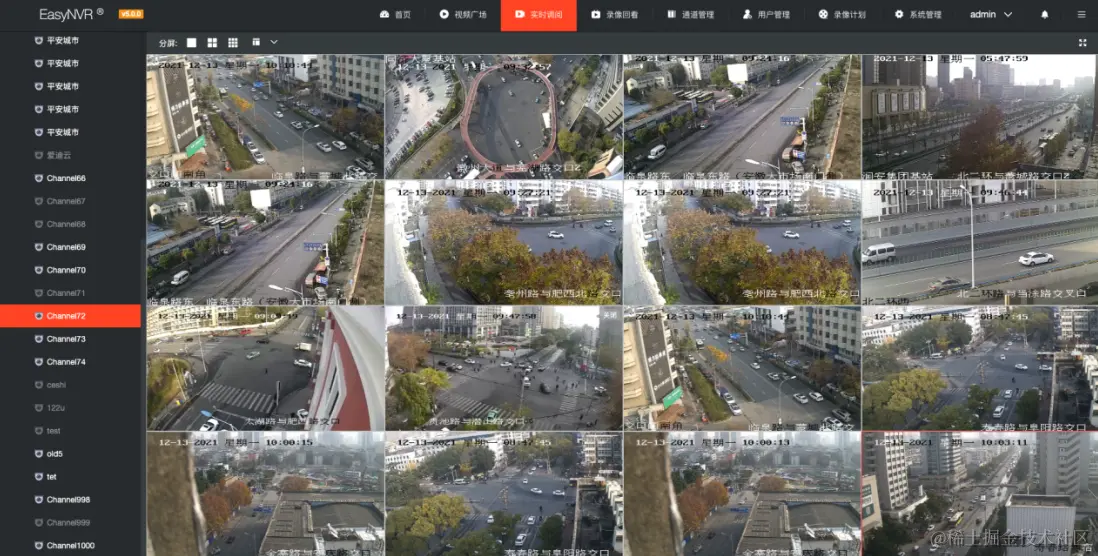Screen dimensions: 1098x556
Task: Select Channel1000 in the list
Action: pos(70,545)
